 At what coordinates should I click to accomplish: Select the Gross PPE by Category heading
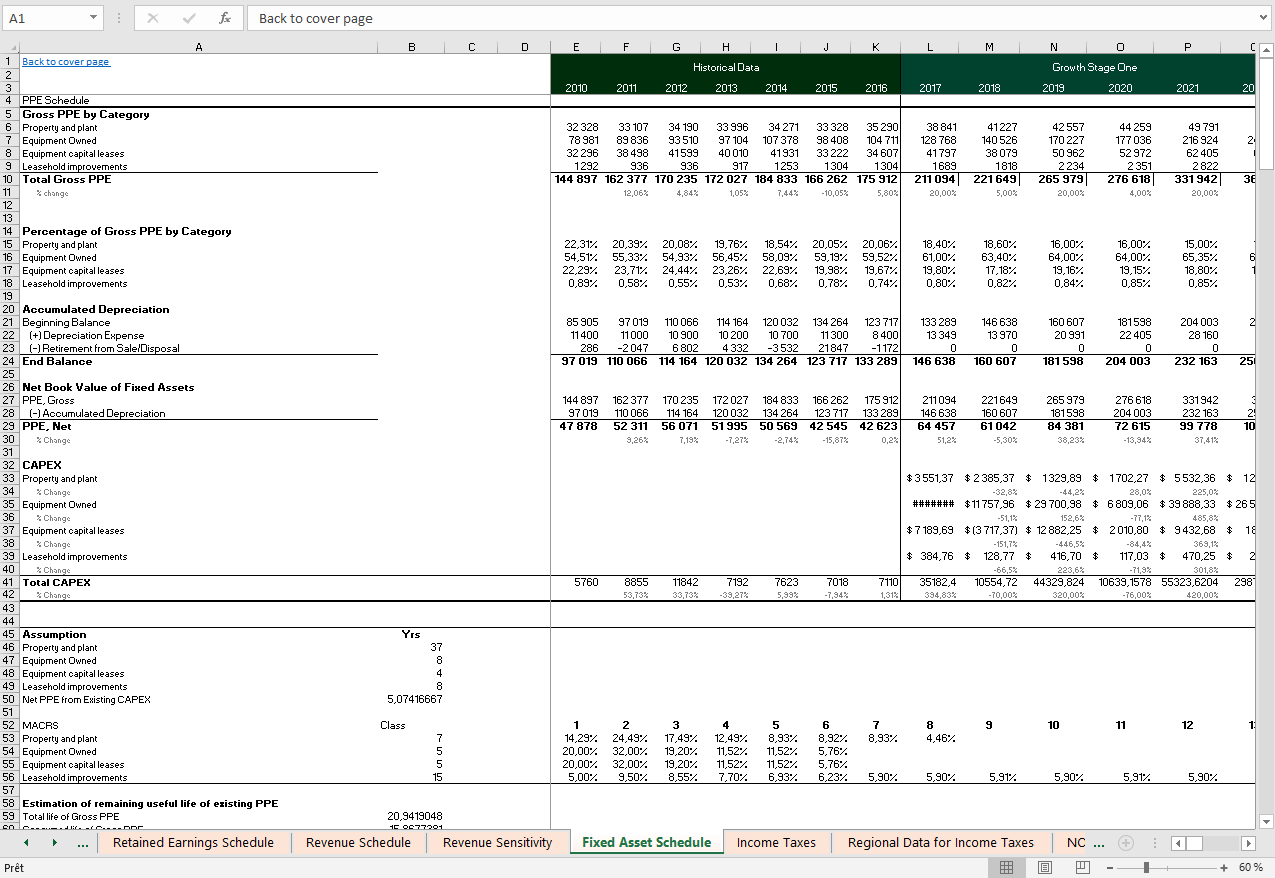pyautogui.click(x=86, y=114)
